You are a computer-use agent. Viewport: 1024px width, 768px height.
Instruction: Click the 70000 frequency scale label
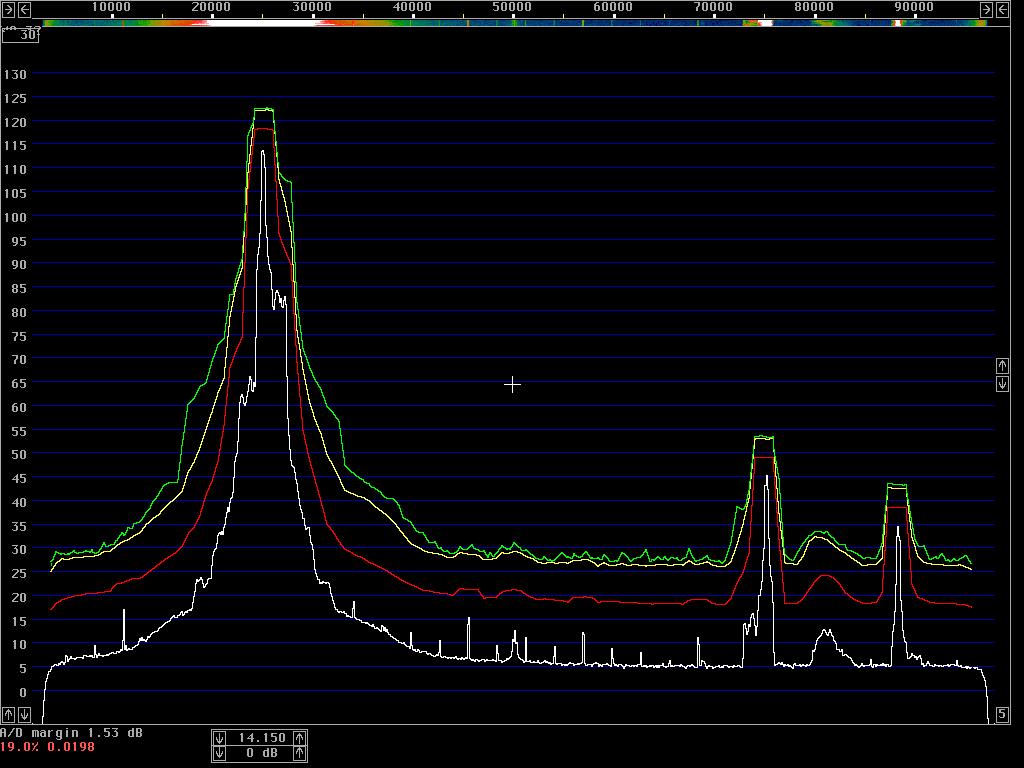point(713,7)
